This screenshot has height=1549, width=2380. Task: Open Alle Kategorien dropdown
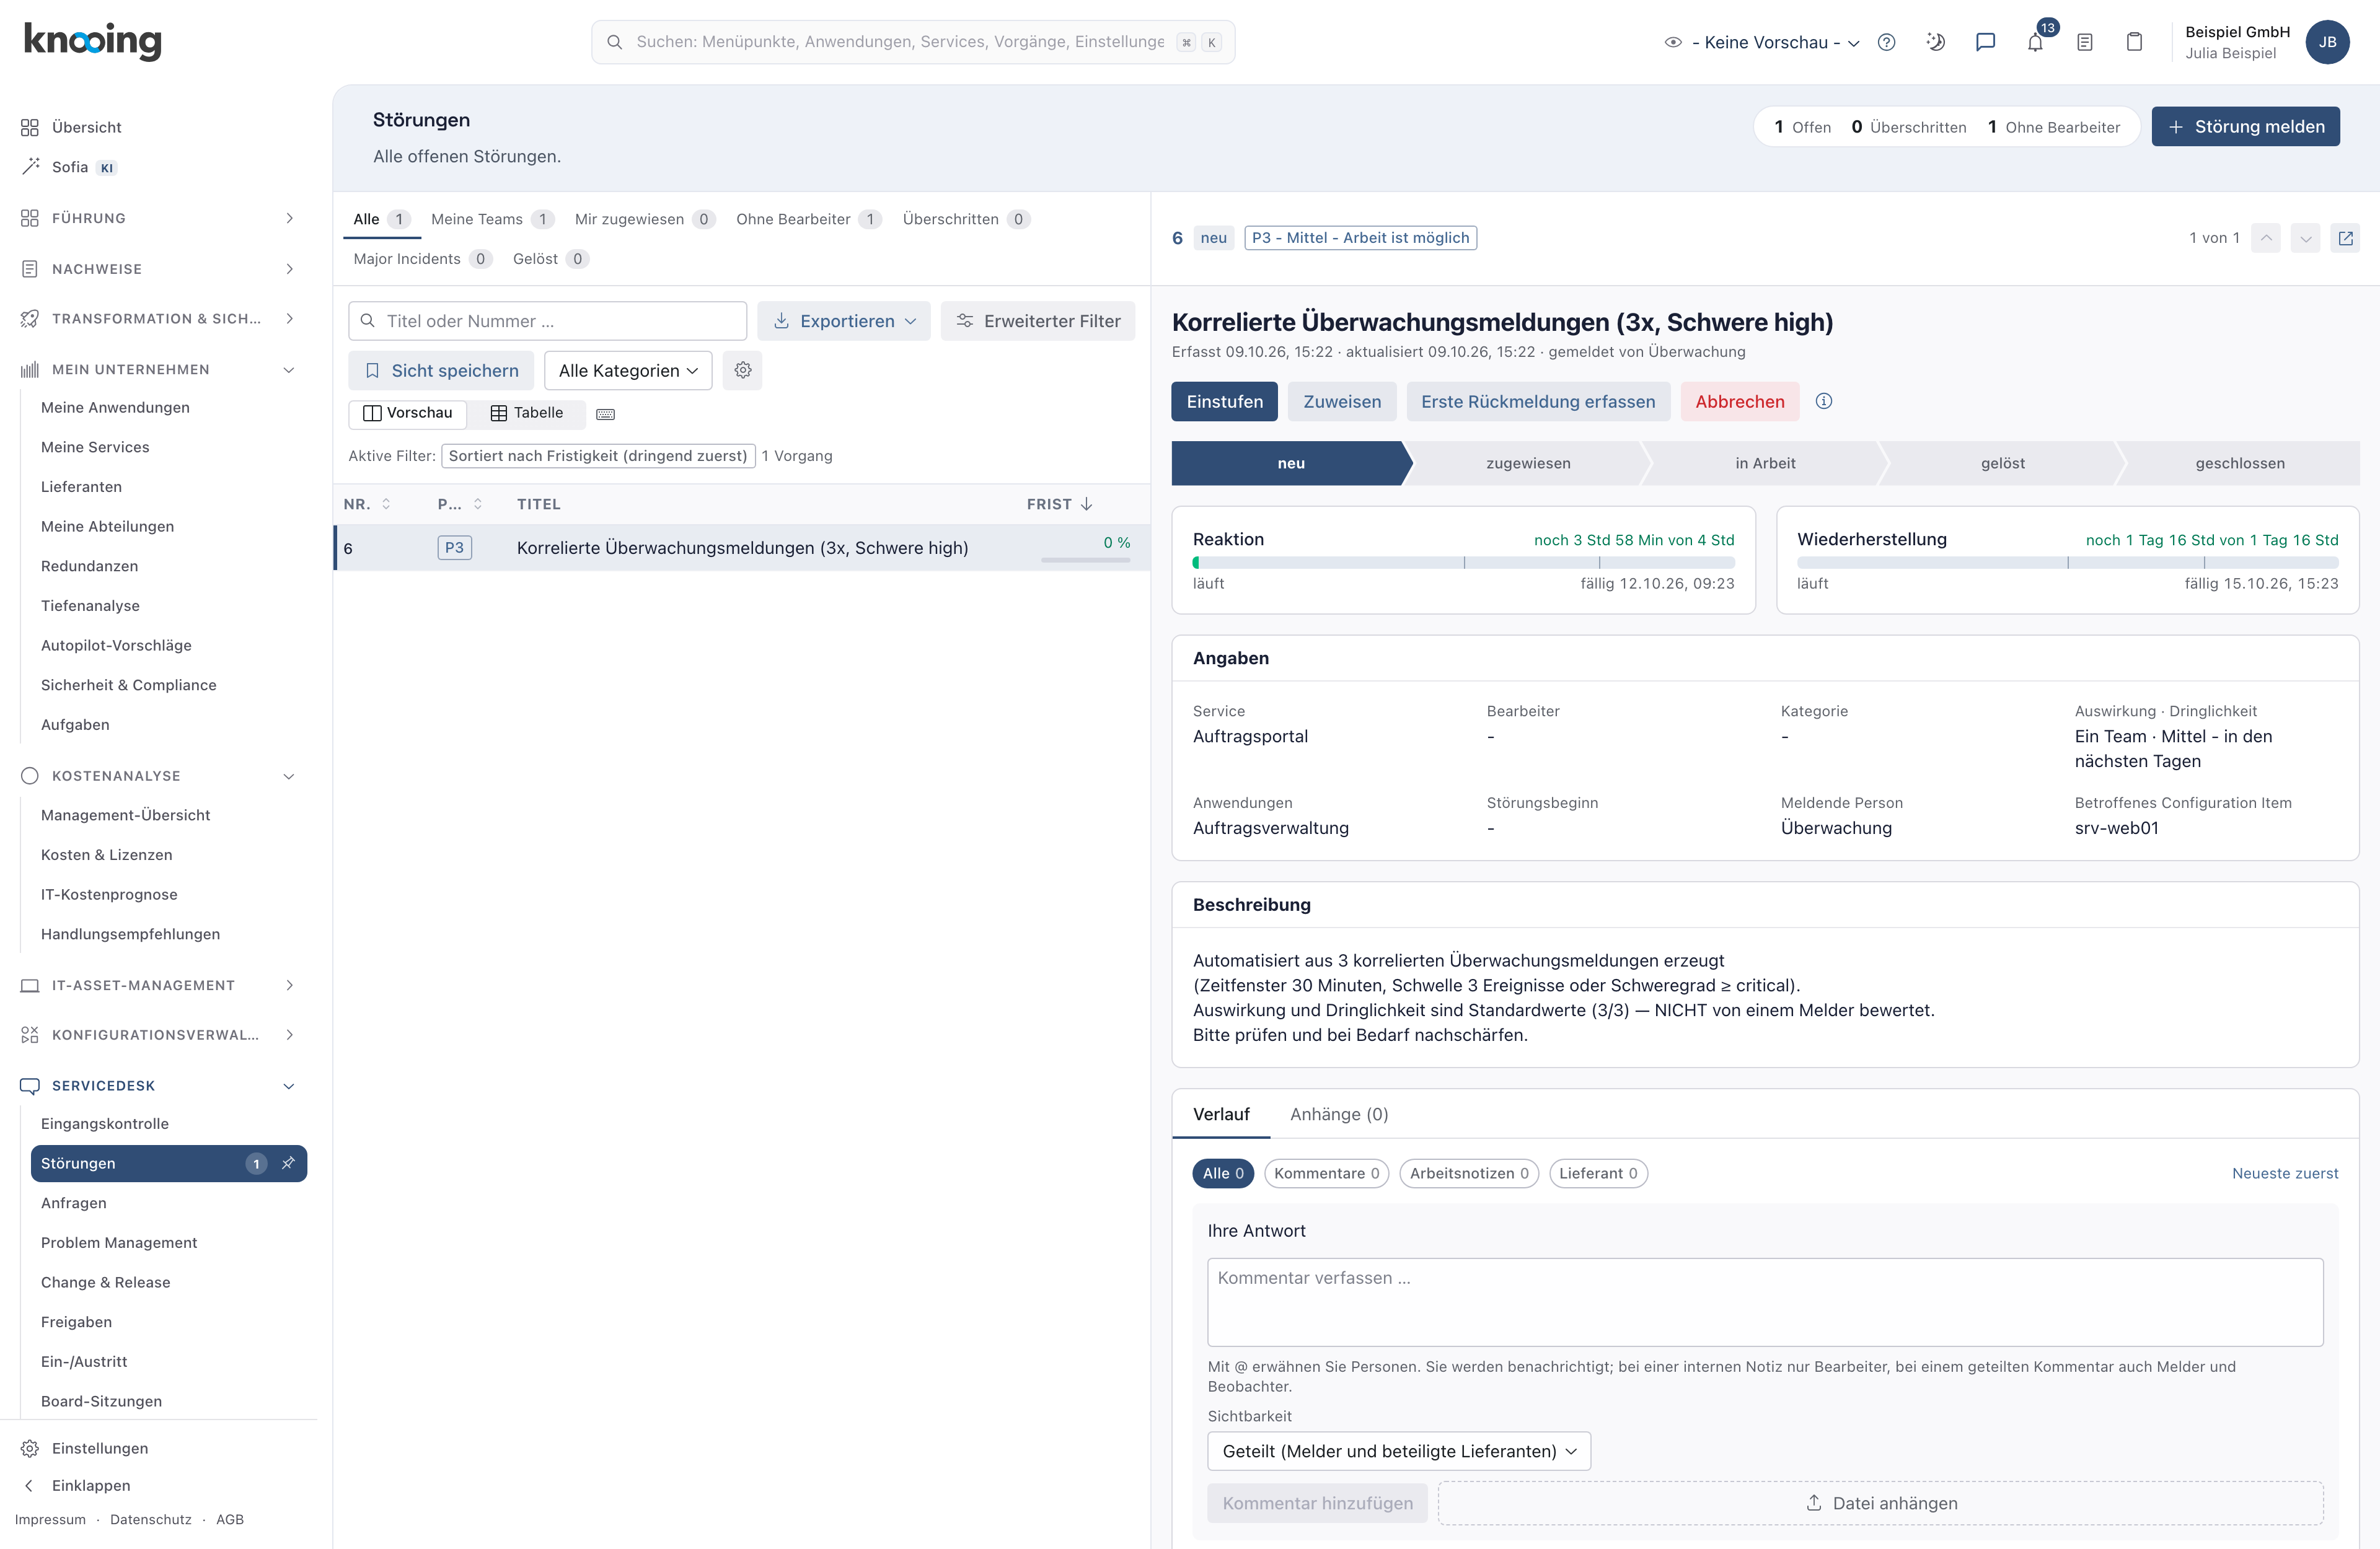pos(628,370)
